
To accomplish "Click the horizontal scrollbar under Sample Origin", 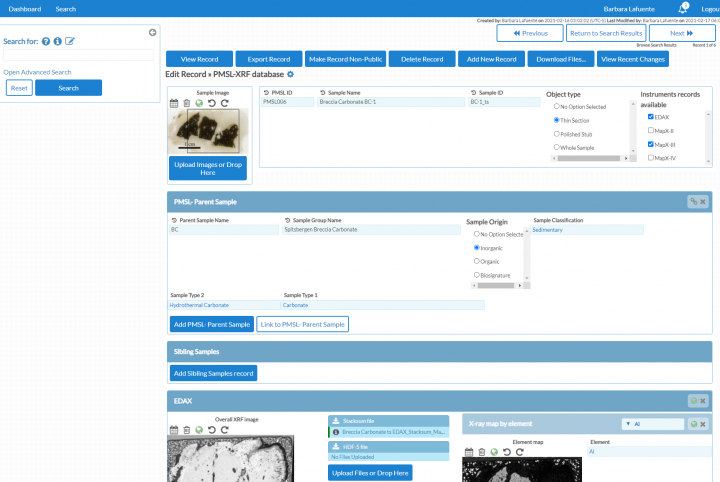I will click(495, 286).
